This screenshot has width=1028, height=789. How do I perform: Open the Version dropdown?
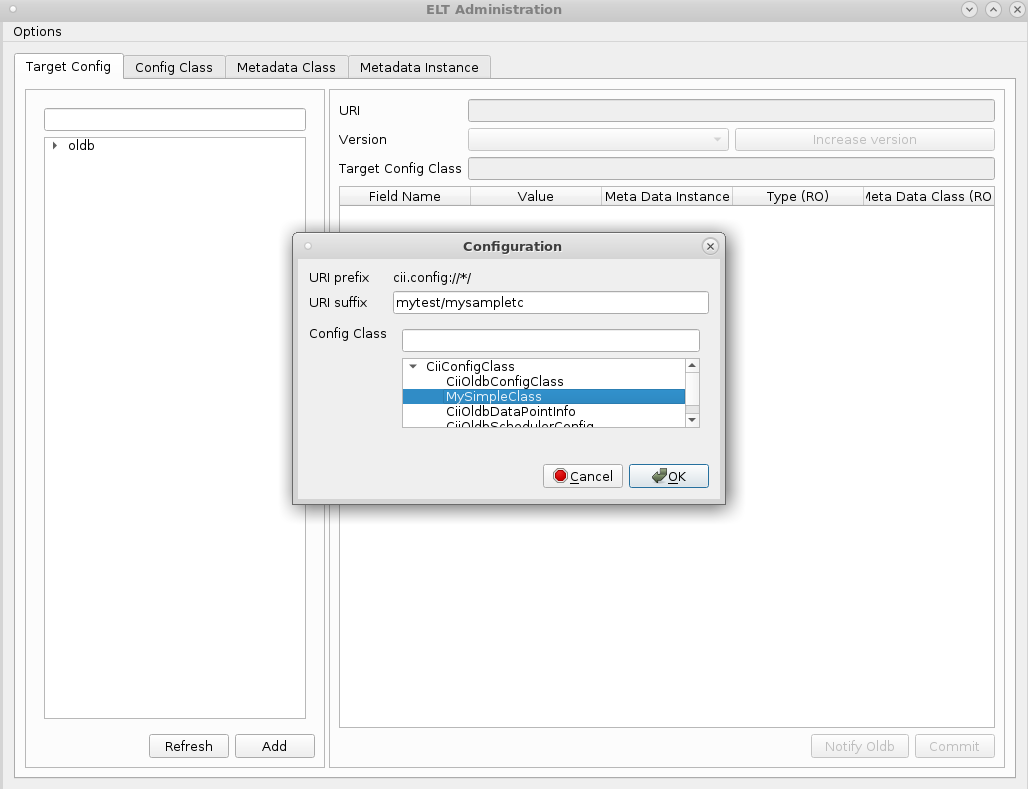tap(598, 140)
